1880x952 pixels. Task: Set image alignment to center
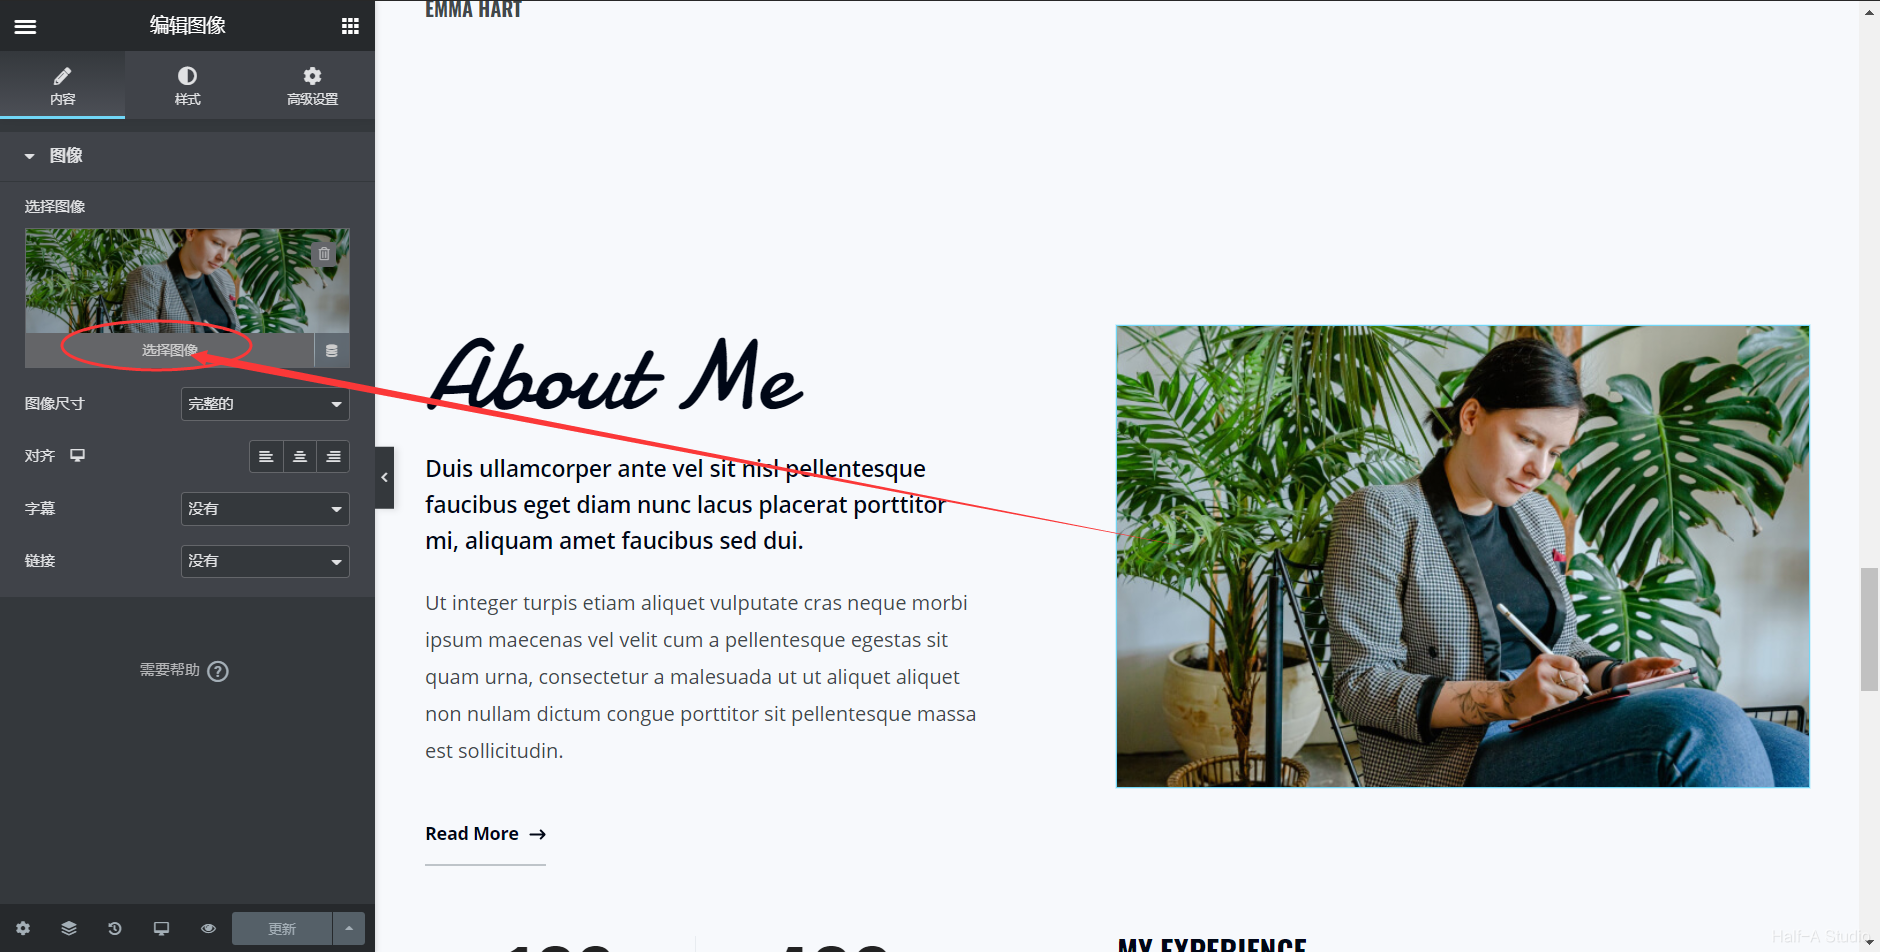click(300, 456)
